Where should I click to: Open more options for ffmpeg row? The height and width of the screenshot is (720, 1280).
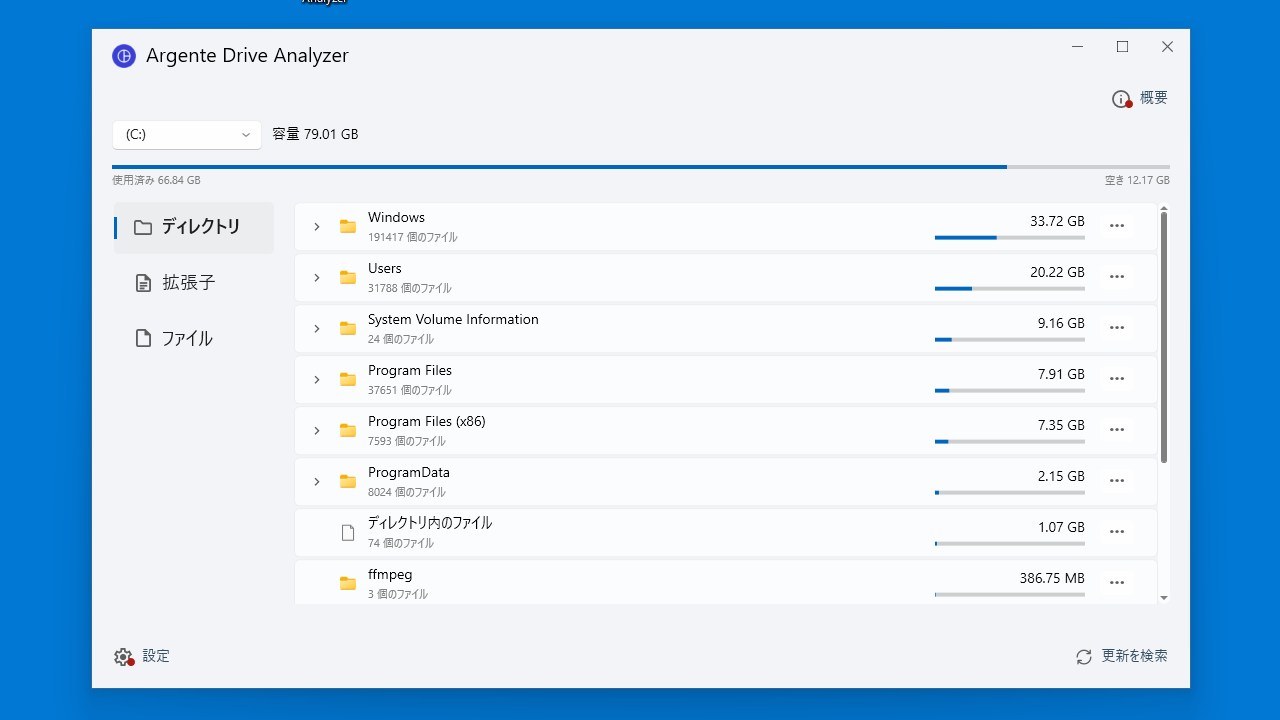coord(1117,584)
